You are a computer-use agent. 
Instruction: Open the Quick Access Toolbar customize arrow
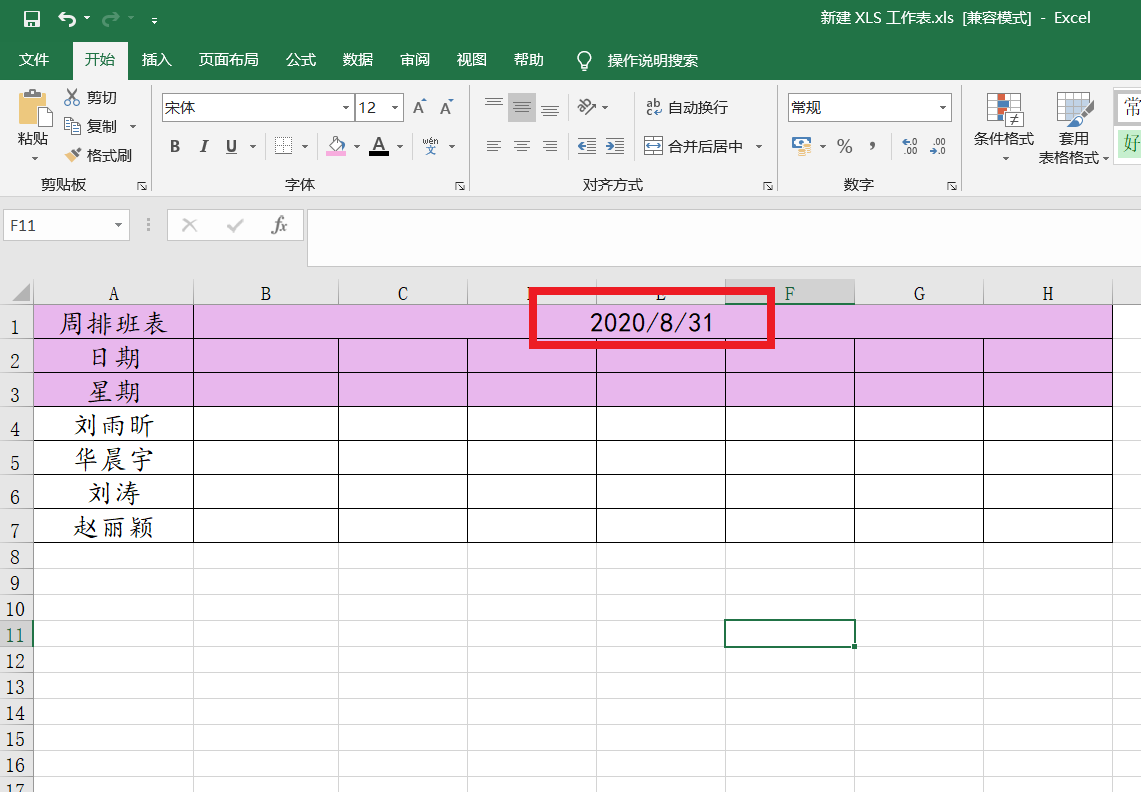click(x=154, y=20)
